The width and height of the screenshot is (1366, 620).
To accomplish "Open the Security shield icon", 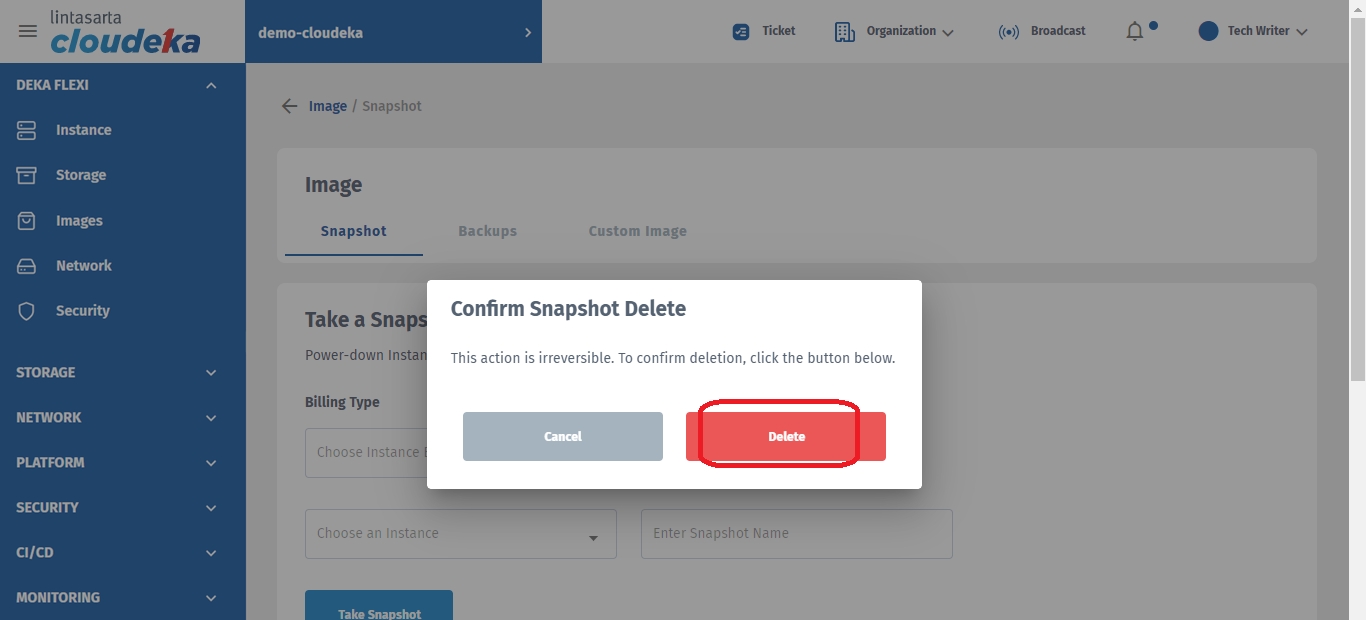I will click(26, 311).
